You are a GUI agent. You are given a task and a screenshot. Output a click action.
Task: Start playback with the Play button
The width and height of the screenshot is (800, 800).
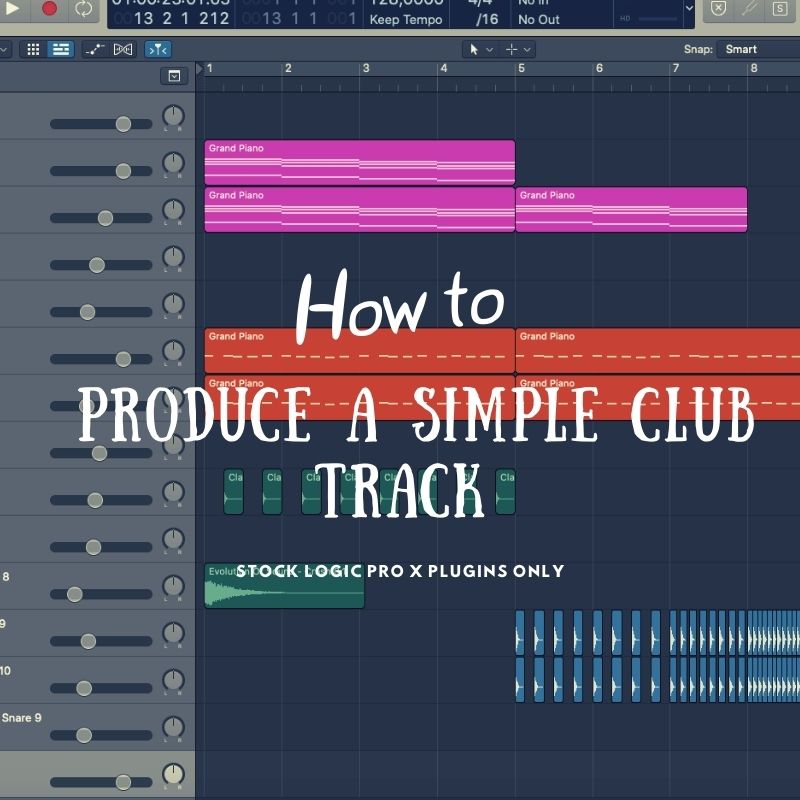point(11,9)
